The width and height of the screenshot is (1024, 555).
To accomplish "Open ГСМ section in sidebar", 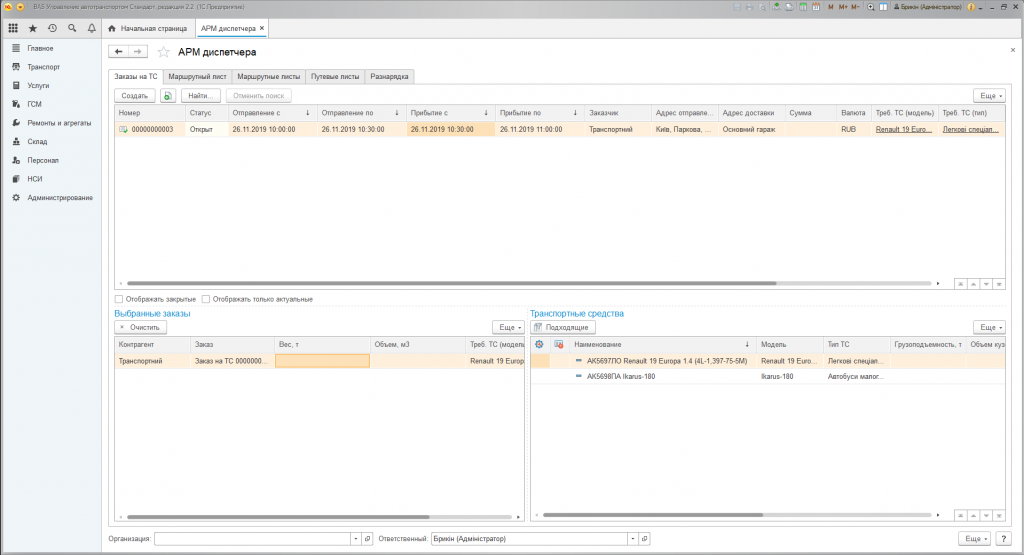I will [x=34, y=104].
